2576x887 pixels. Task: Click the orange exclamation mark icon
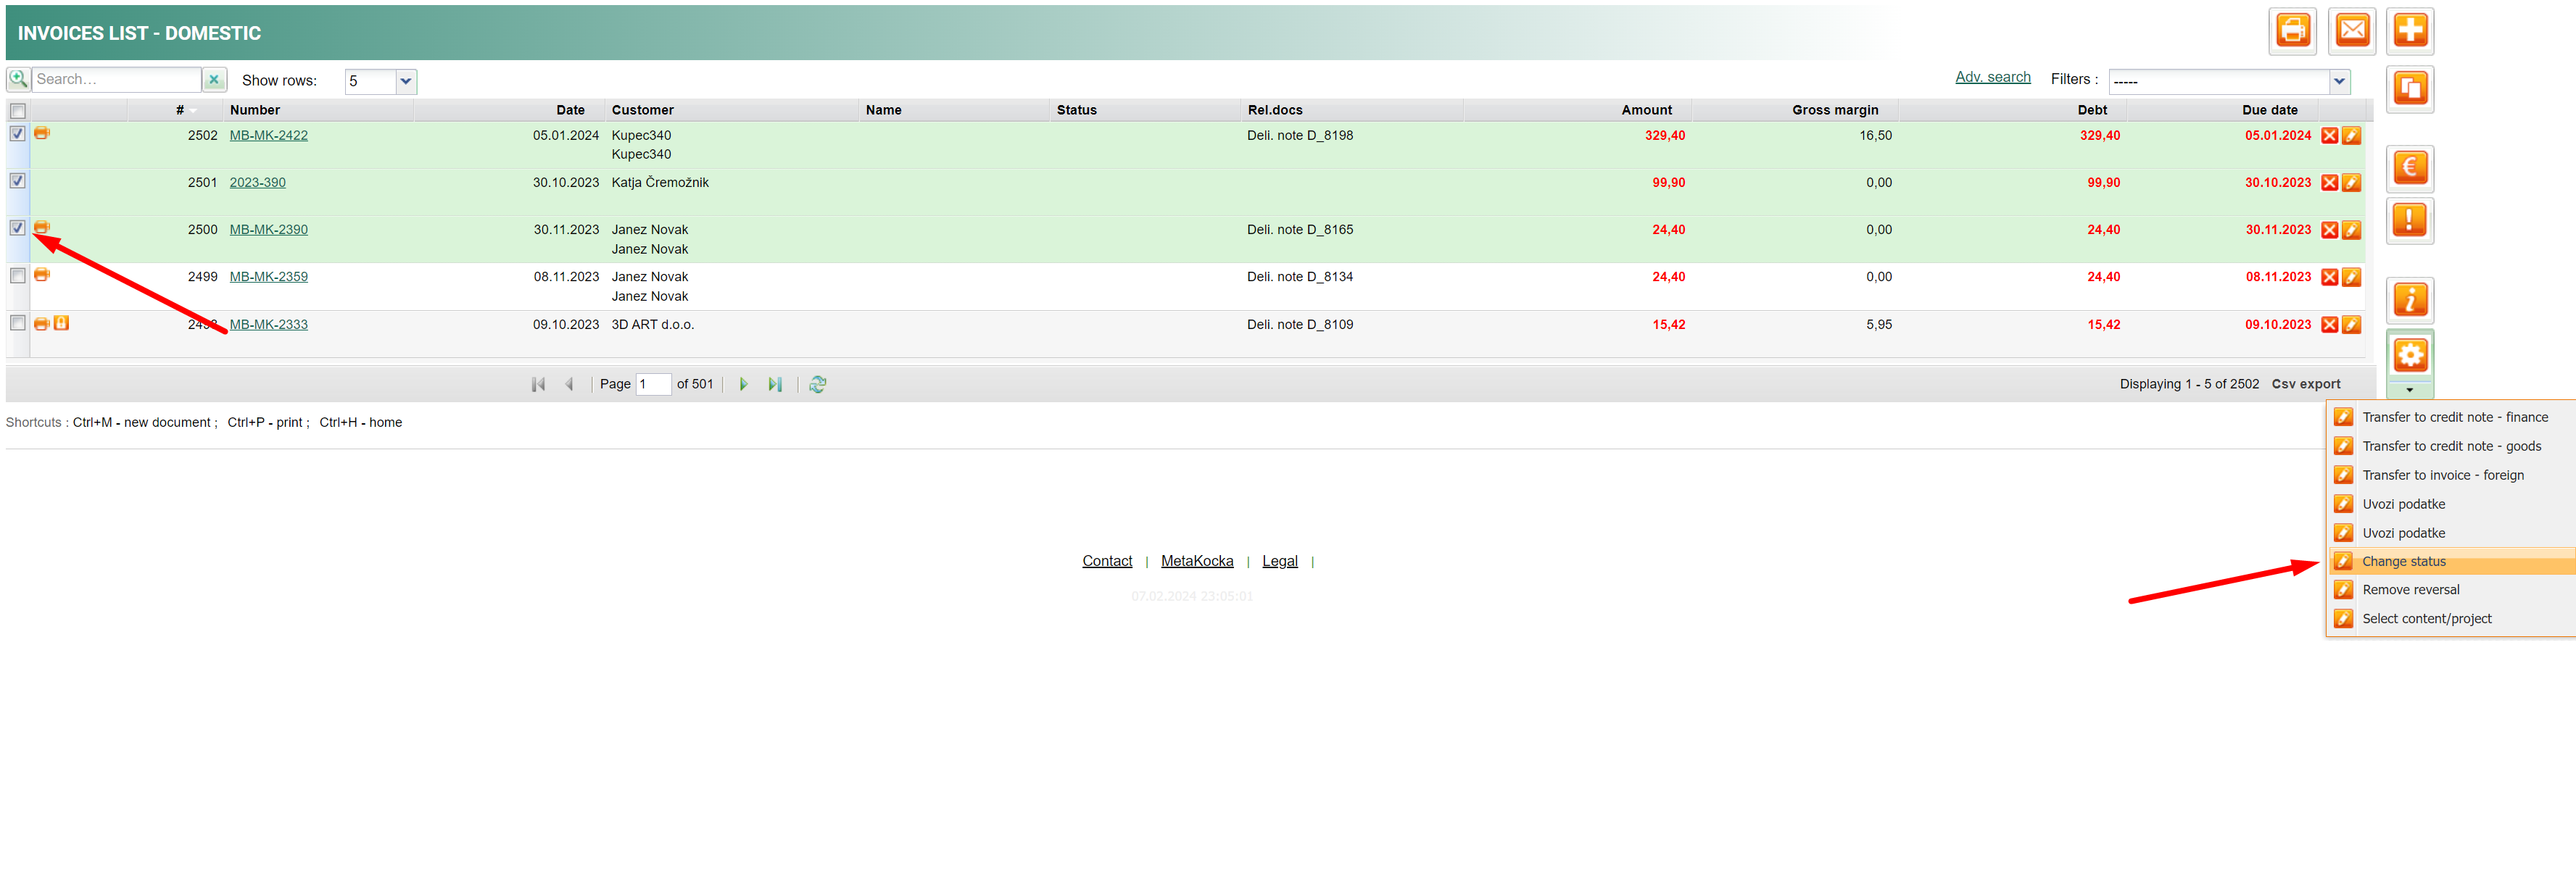coord(2409,220)
